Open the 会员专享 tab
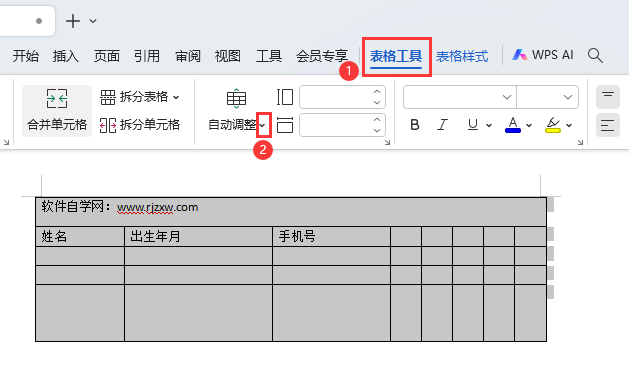Image resolution: width=629 pixels, height=384 pixels. point(322,56)
